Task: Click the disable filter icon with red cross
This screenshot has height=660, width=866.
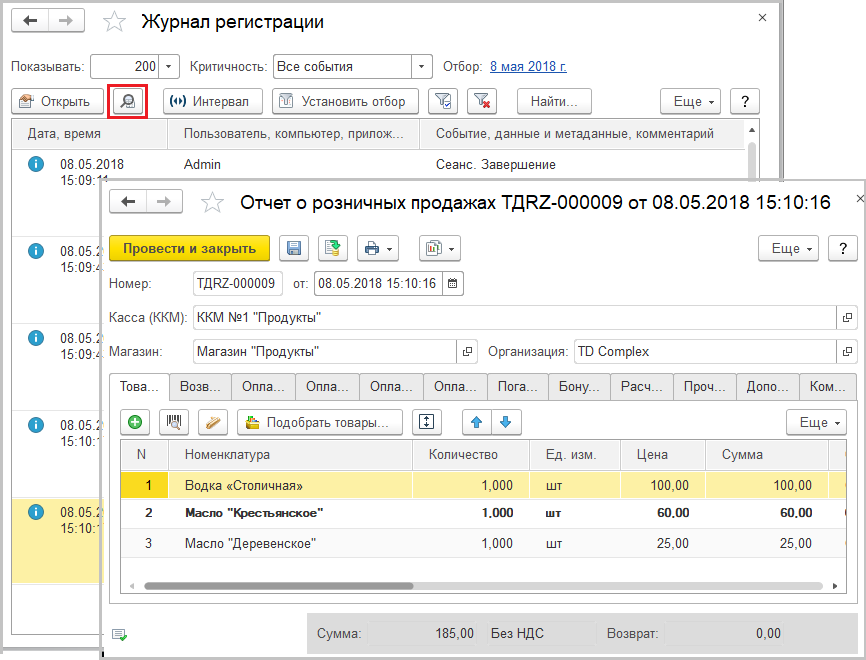Action: click(x=481, y=101)
